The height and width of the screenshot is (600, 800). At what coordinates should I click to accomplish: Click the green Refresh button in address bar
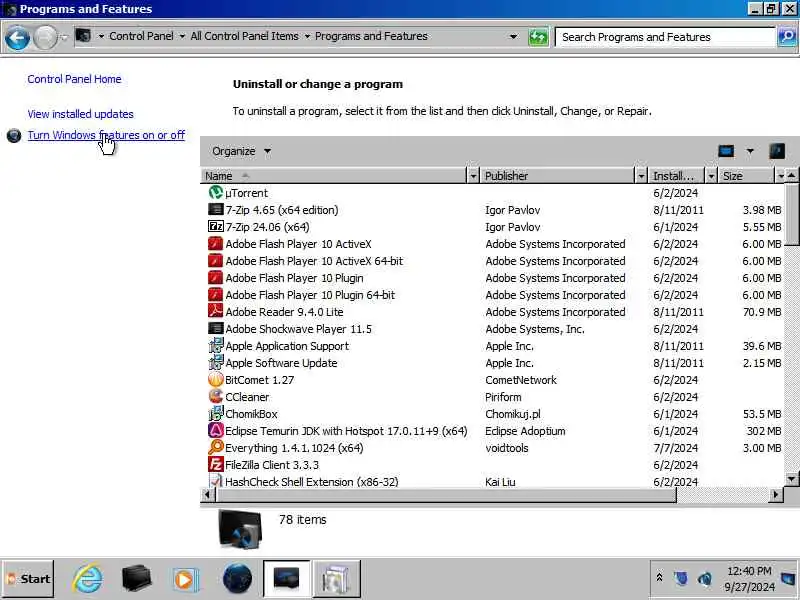point(538,37)
